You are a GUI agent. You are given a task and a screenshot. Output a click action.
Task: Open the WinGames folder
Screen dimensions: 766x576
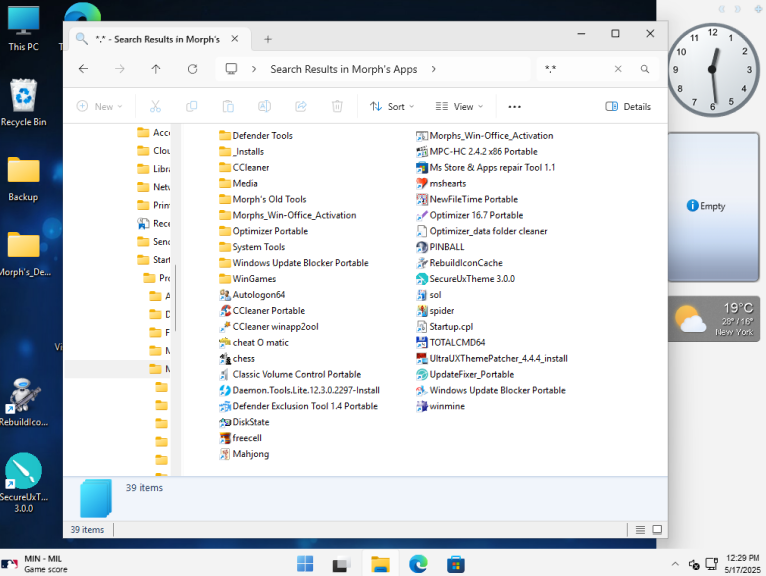pos(248,278)
